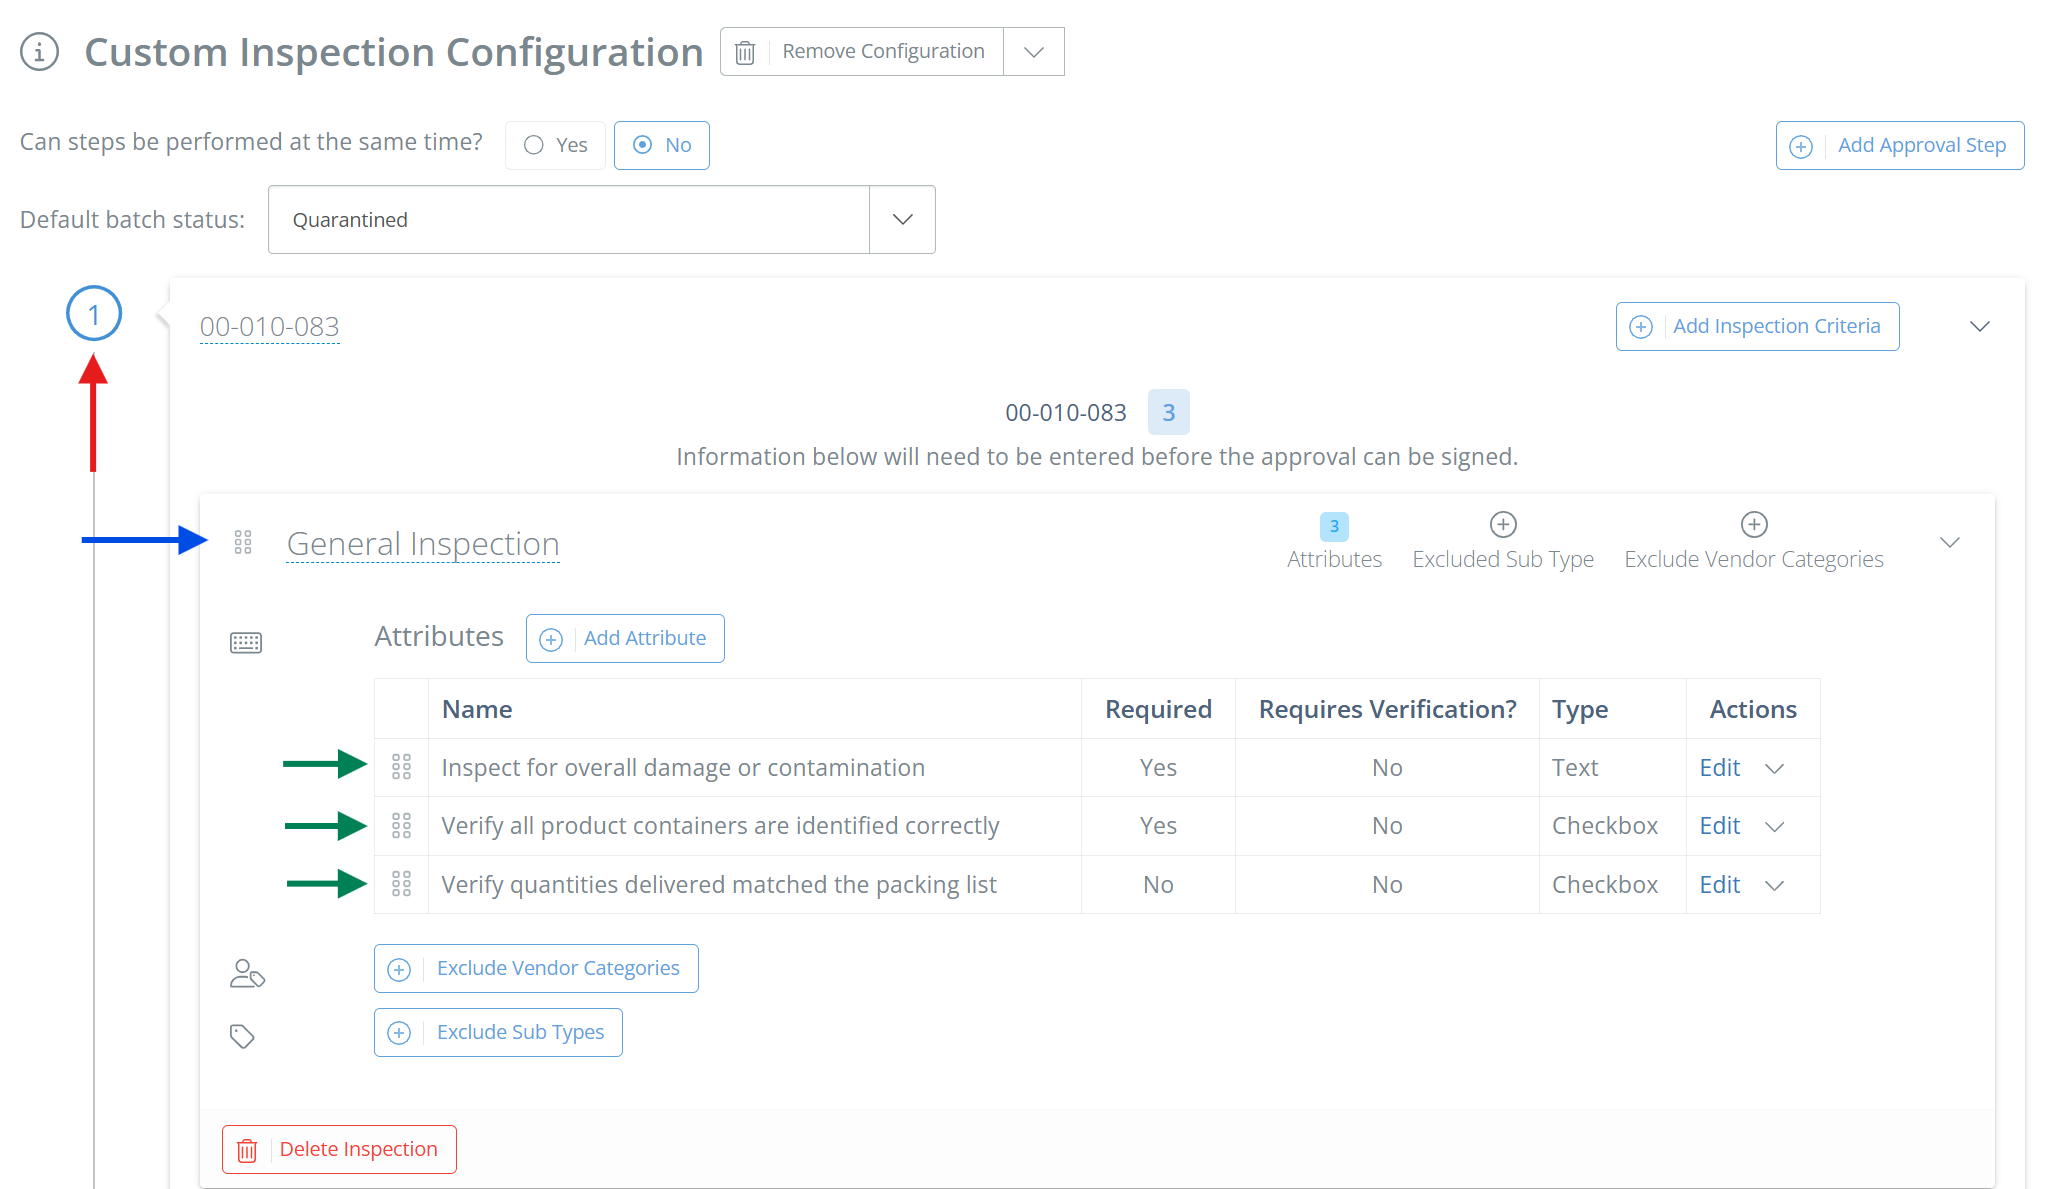Collapse the General Inspection section chevron
Screen dimensions: 2065x1189
[1949, 542]
